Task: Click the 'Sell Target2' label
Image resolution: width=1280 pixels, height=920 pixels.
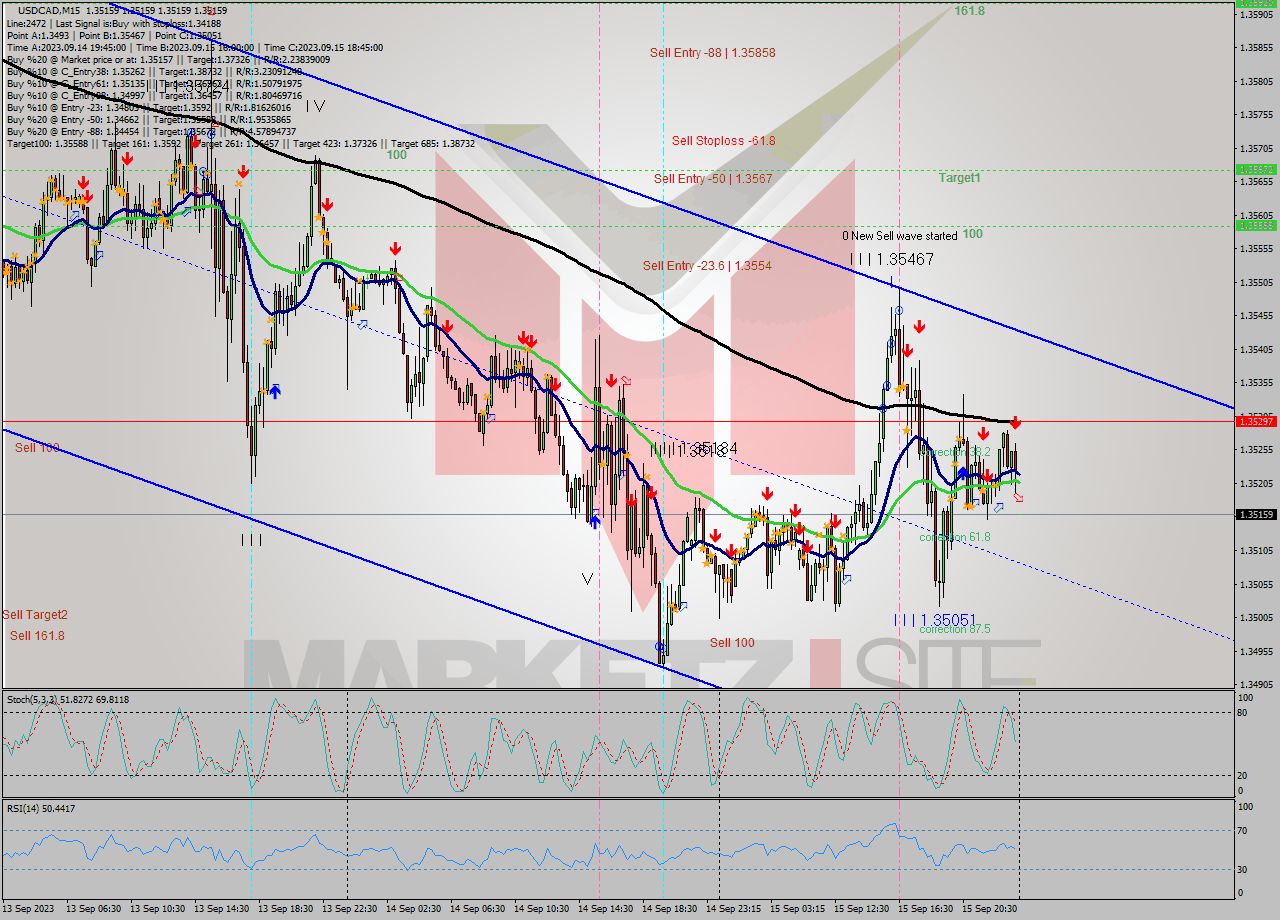Action: (35, 615)
